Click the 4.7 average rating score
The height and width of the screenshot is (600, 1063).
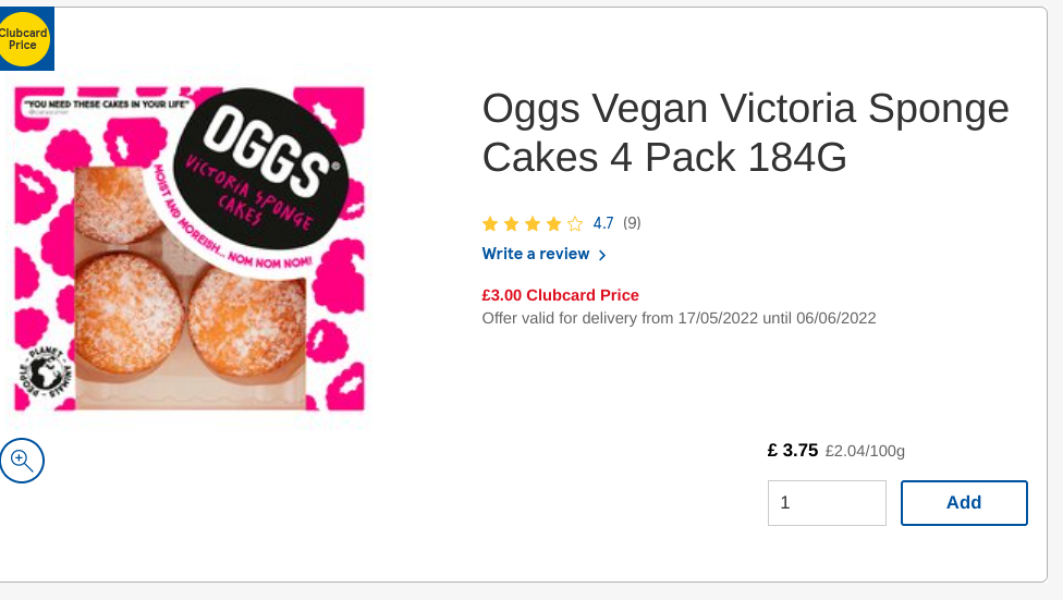pyautogui.click(x=601, y=223)
